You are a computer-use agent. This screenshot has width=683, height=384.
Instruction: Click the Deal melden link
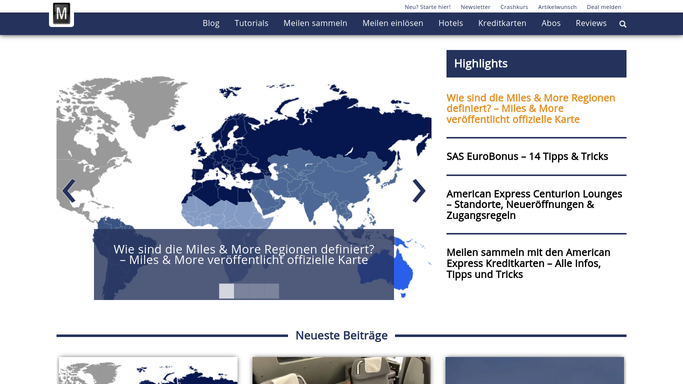(604, 7)
